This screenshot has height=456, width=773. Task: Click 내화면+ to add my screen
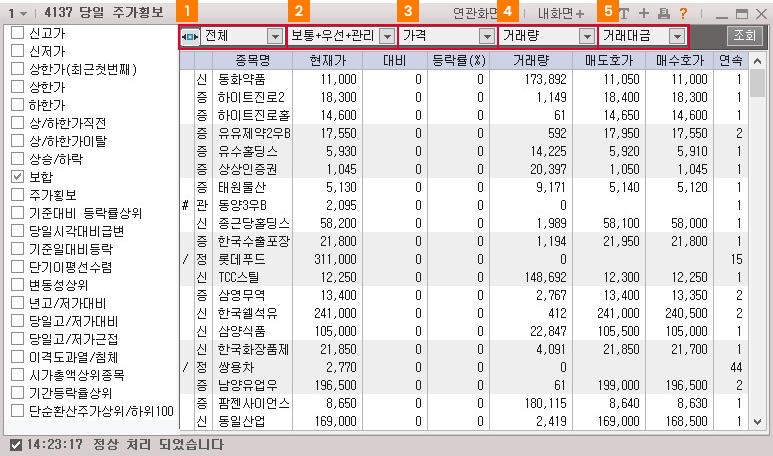[x=561, y=13]
